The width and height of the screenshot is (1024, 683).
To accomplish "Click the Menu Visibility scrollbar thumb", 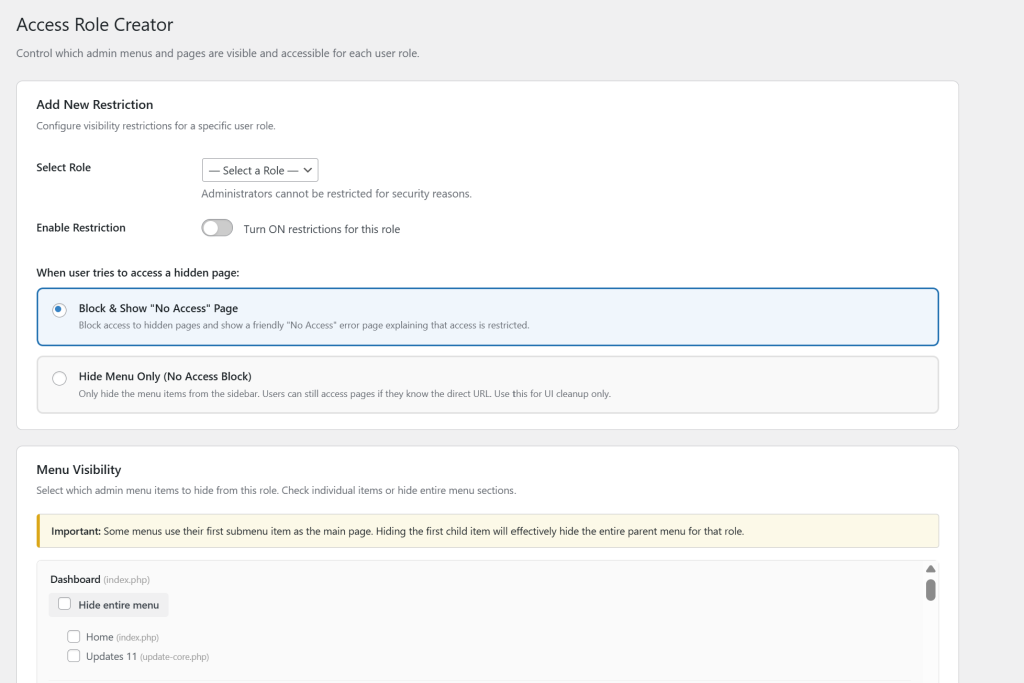I will tap(930, 590).
